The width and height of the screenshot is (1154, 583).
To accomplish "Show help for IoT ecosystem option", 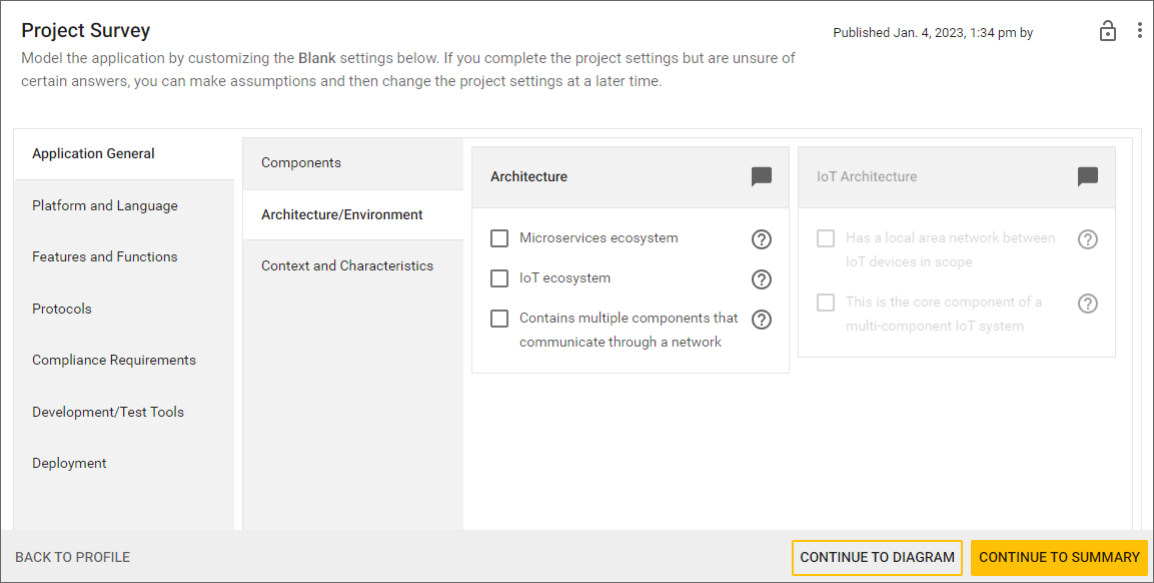I will (x=761, y=279).
